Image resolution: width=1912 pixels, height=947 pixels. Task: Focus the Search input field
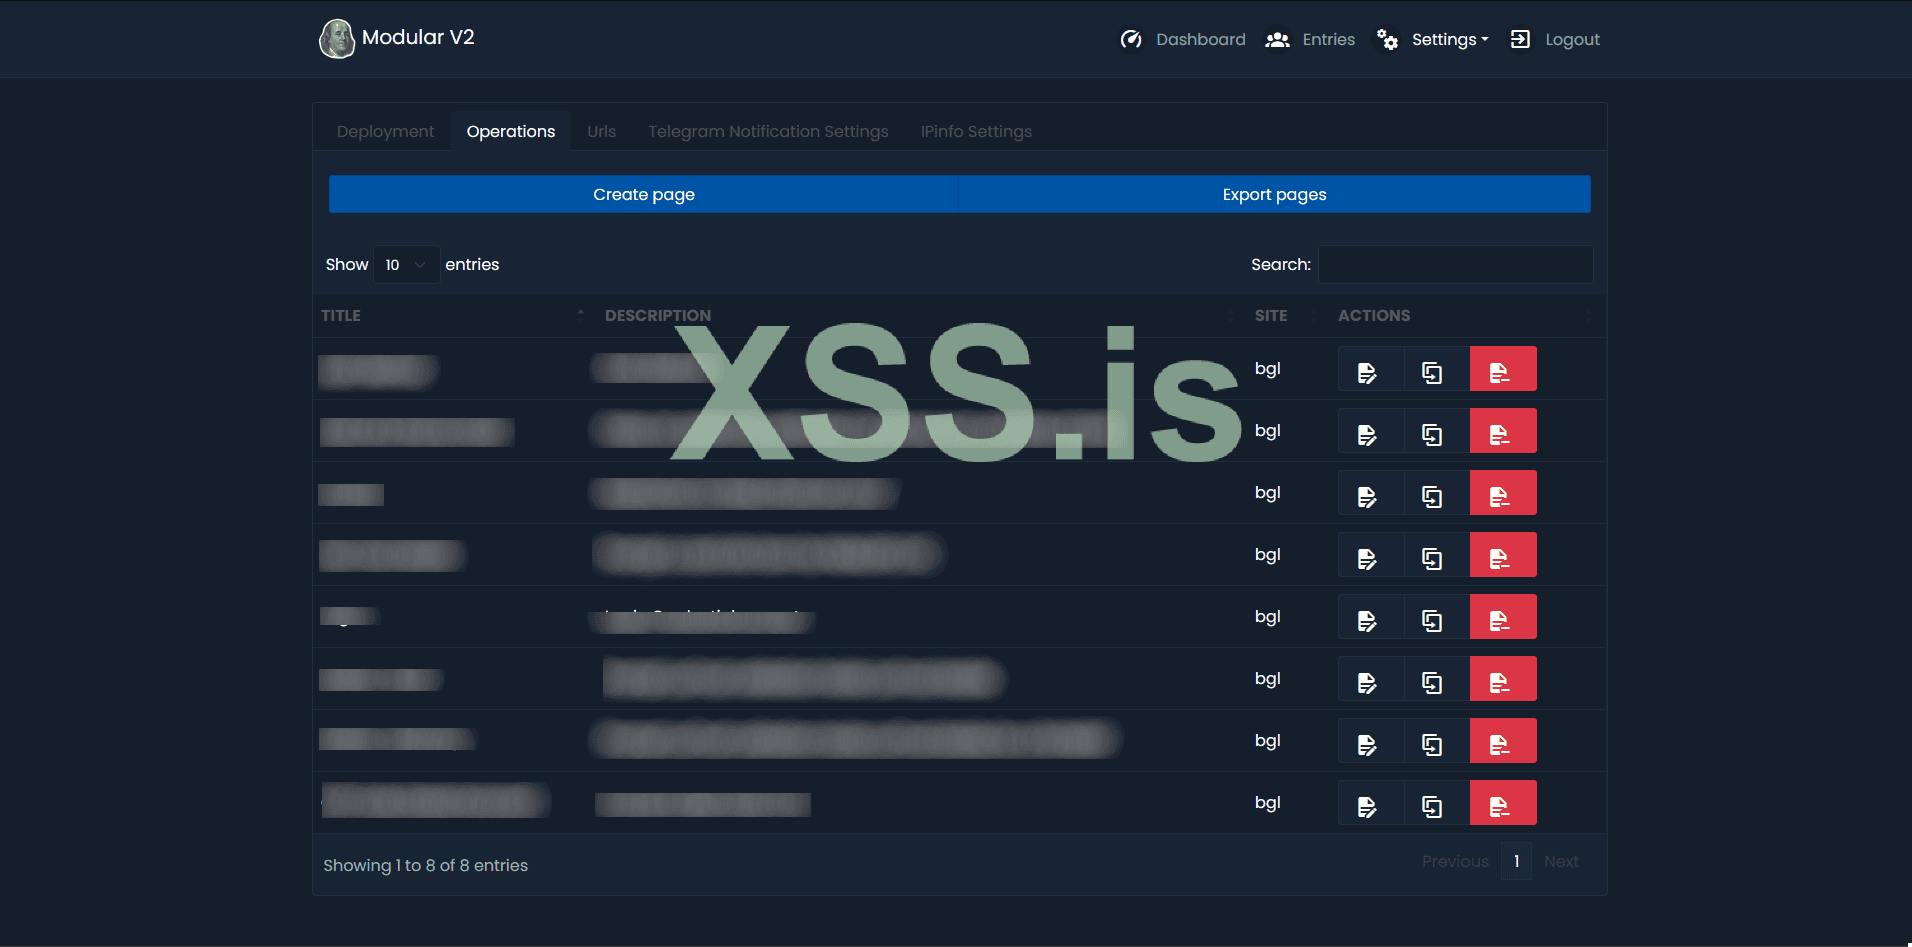tap(1455, 264)
